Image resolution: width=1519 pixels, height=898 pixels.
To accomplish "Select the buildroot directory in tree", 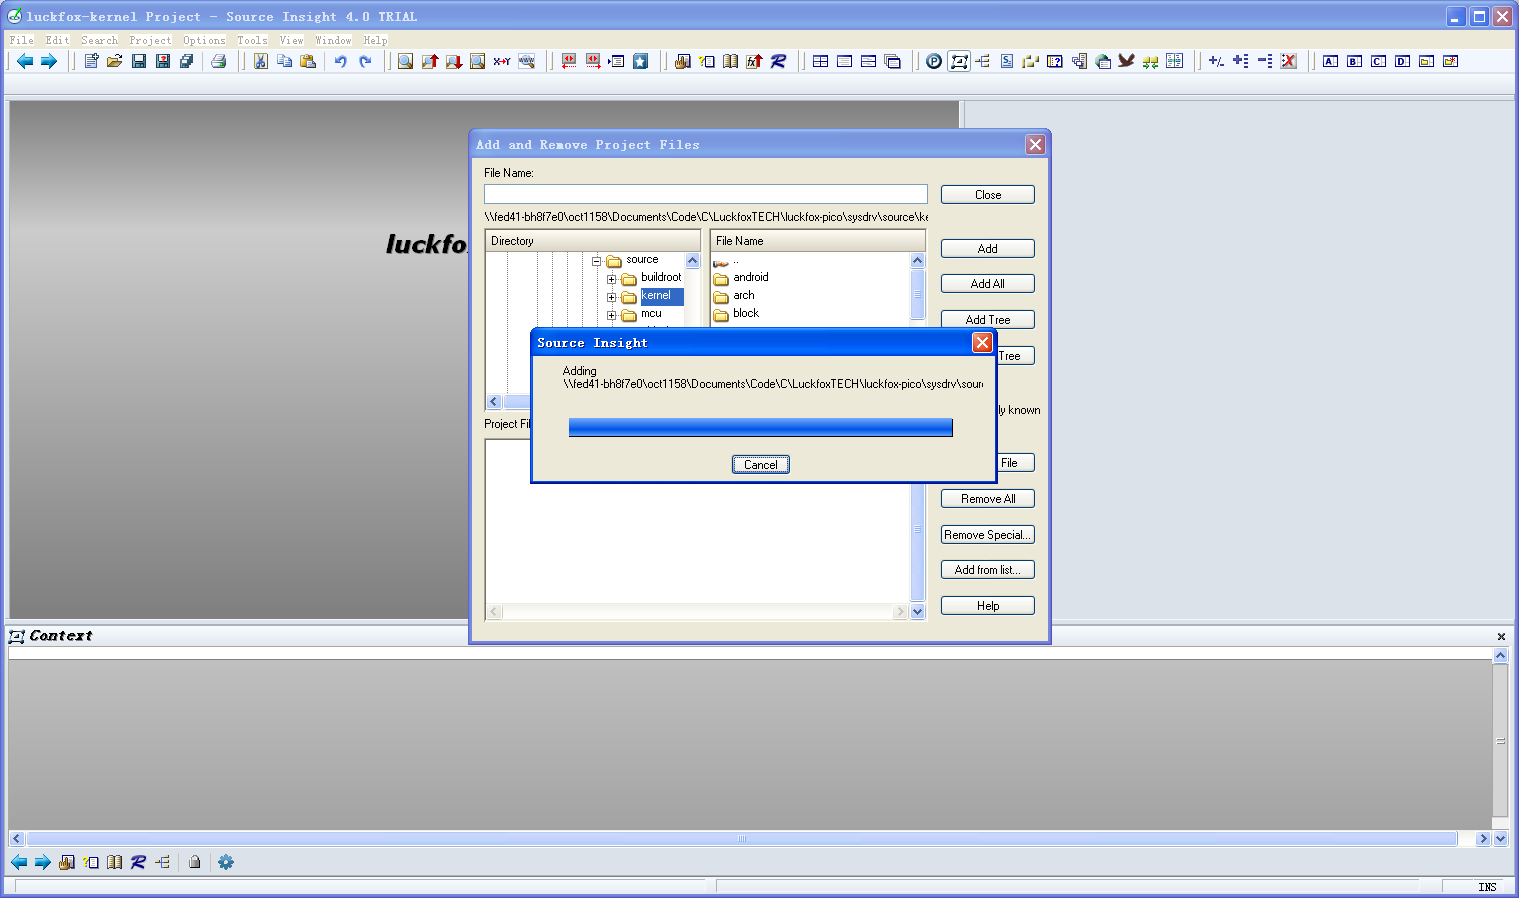I will [661, 278].
